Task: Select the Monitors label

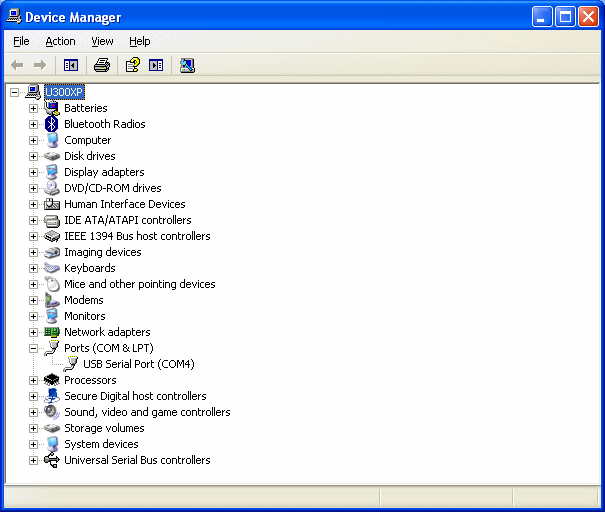Action: coord(85,316)
